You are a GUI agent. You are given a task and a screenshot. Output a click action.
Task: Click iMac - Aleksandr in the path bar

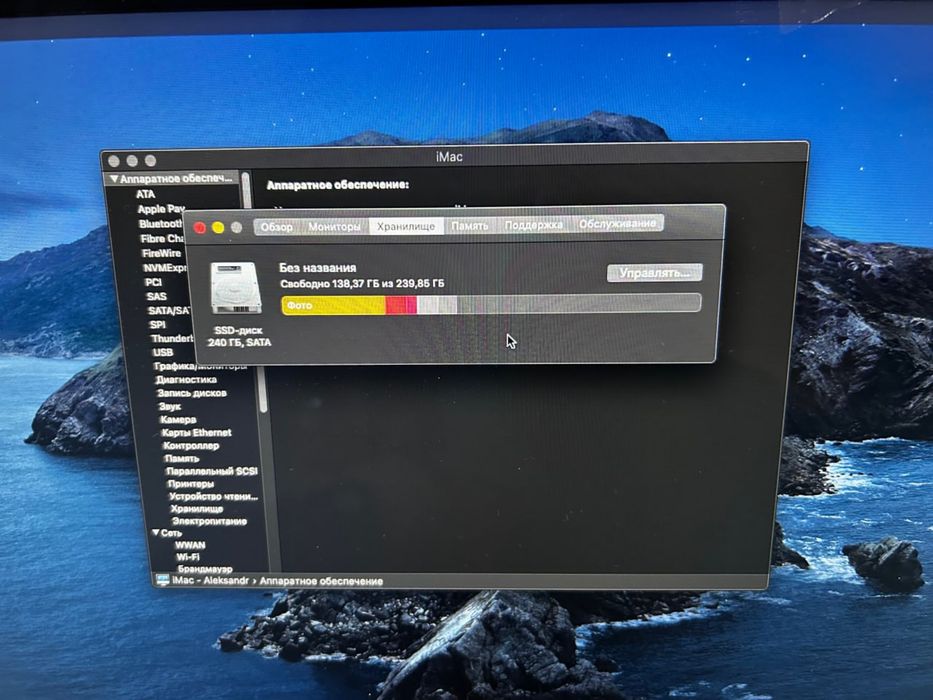click(x=210, y=580)
